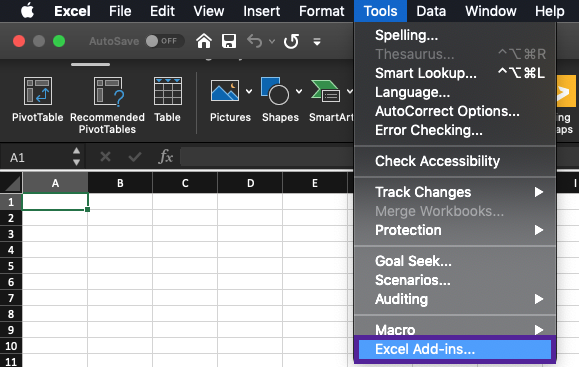Click the Cancel X in formula bar

(x=106, y=157)
